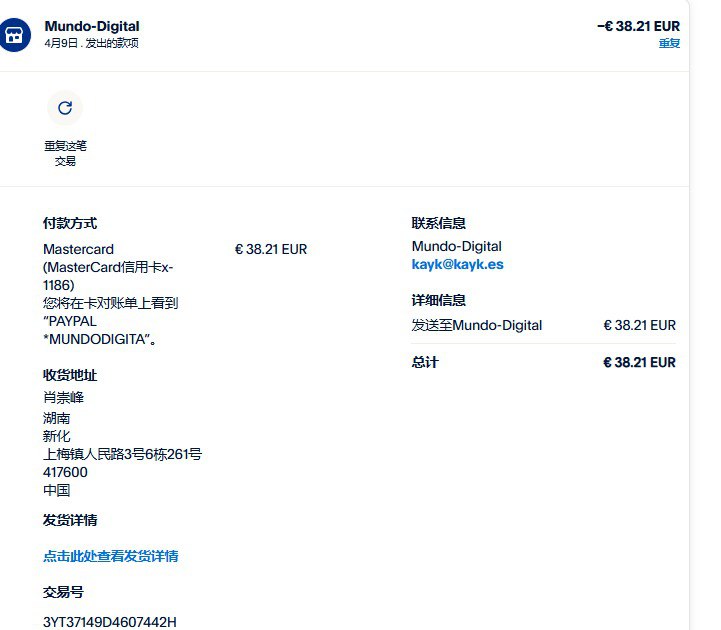Click the recipient name 肖崇峰
721x630 pixels.
coord(63,397)
